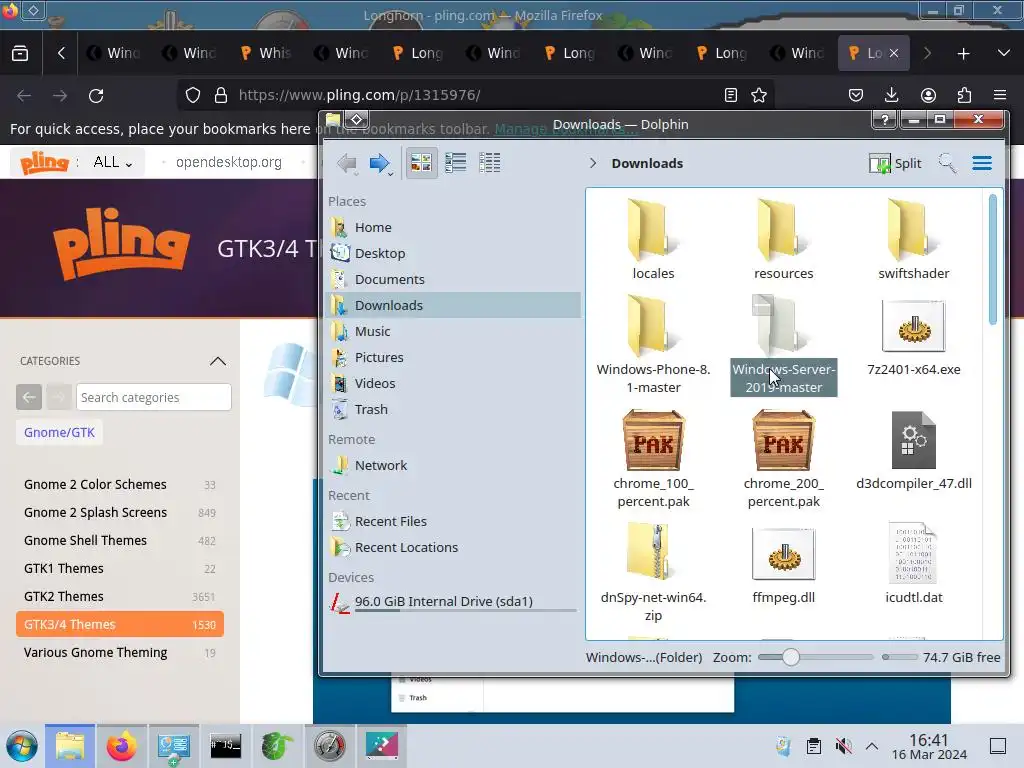This screenshot has height=768, width=1024.
Task: Select d3dcompiler_47.dll file
Action: [x=913, y=451]
